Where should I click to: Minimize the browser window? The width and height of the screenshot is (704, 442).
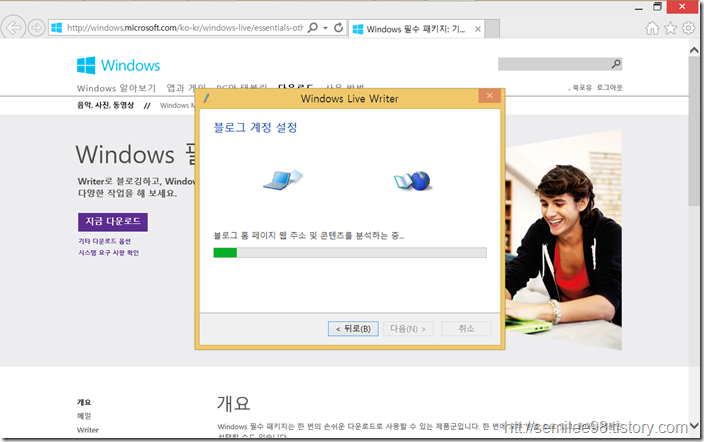coord(638,8)
